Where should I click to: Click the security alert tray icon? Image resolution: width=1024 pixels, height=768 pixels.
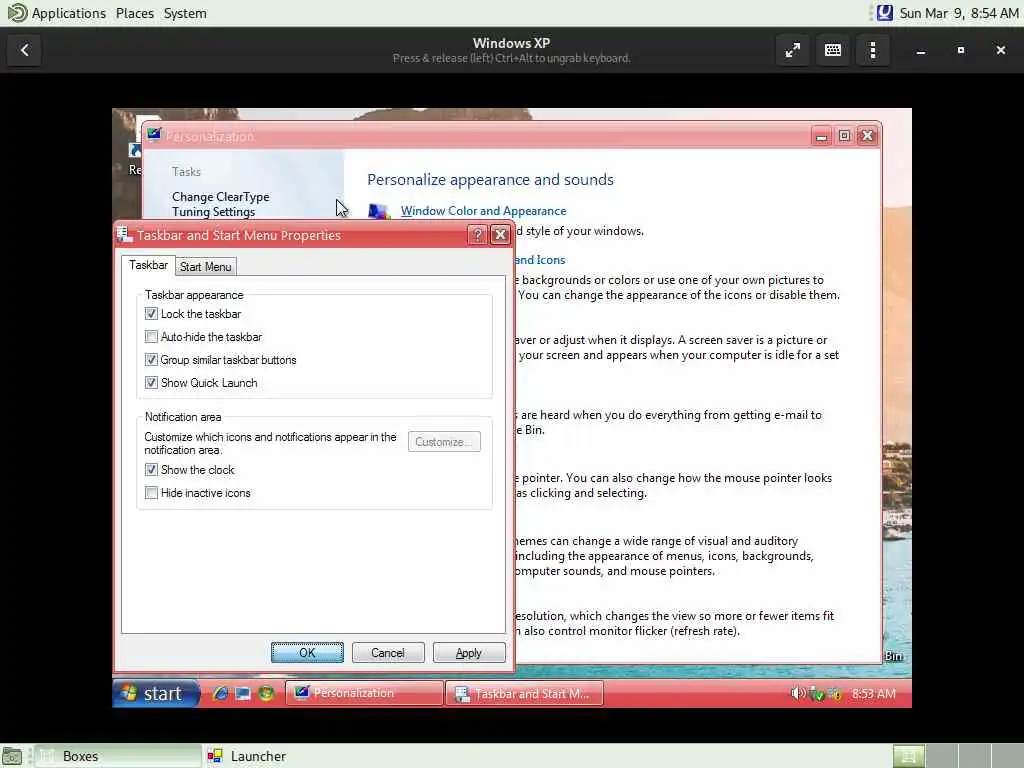pyautogui.click(x=835, y=694)
